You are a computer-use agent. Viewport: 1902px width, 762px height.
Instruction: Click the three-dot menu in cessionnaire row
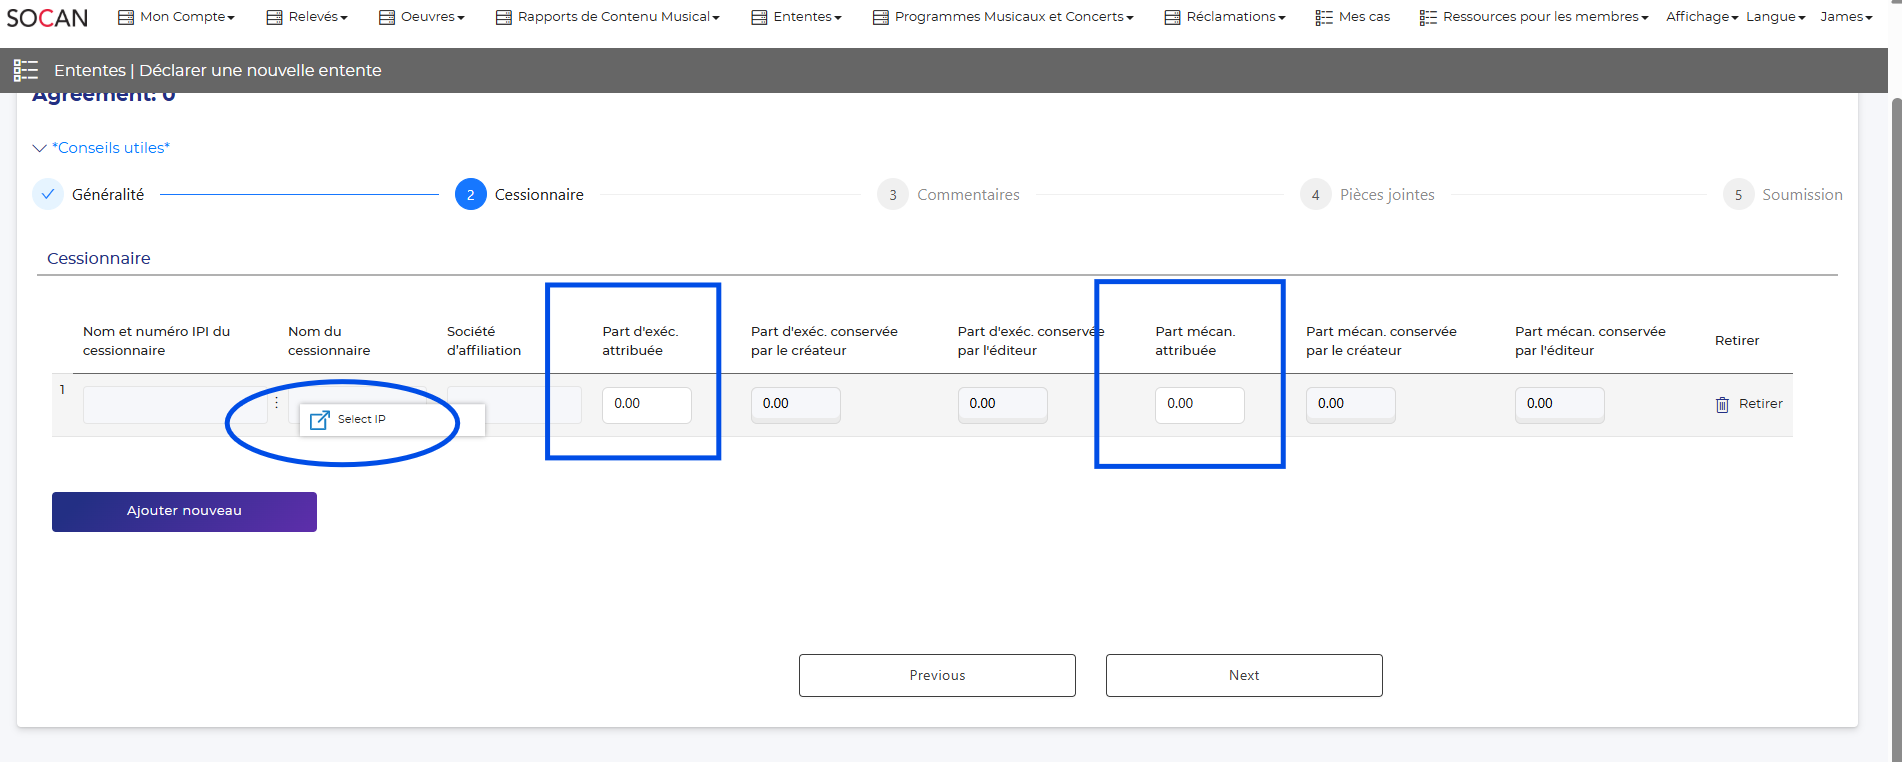coord(277,402)
